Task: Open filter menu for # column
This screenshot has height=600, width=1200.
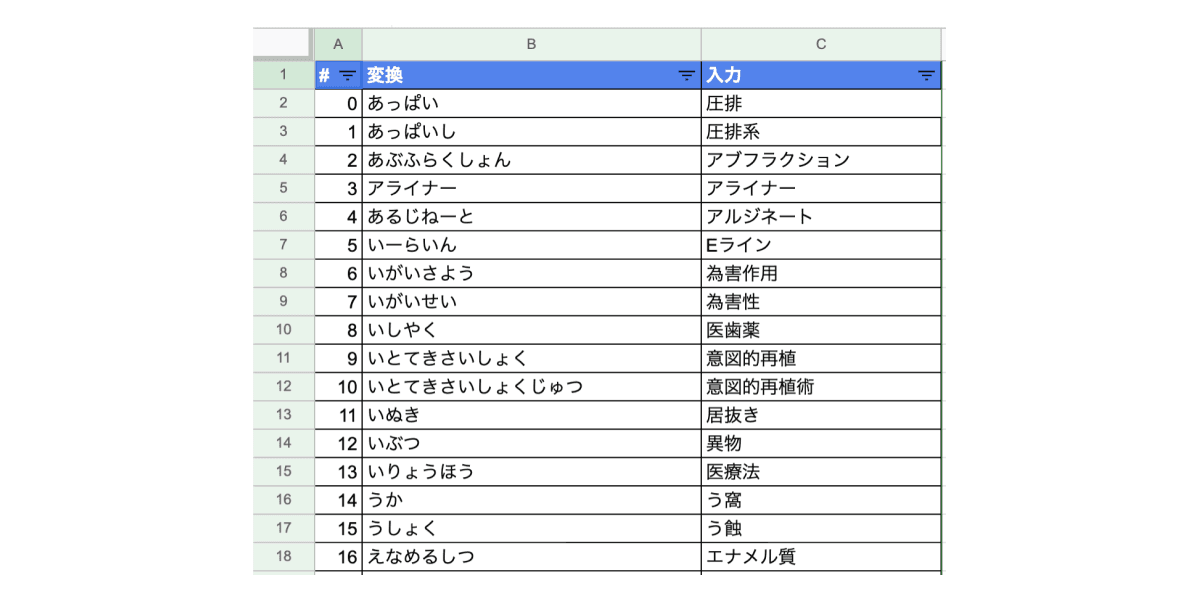Action: click(347, 75)
